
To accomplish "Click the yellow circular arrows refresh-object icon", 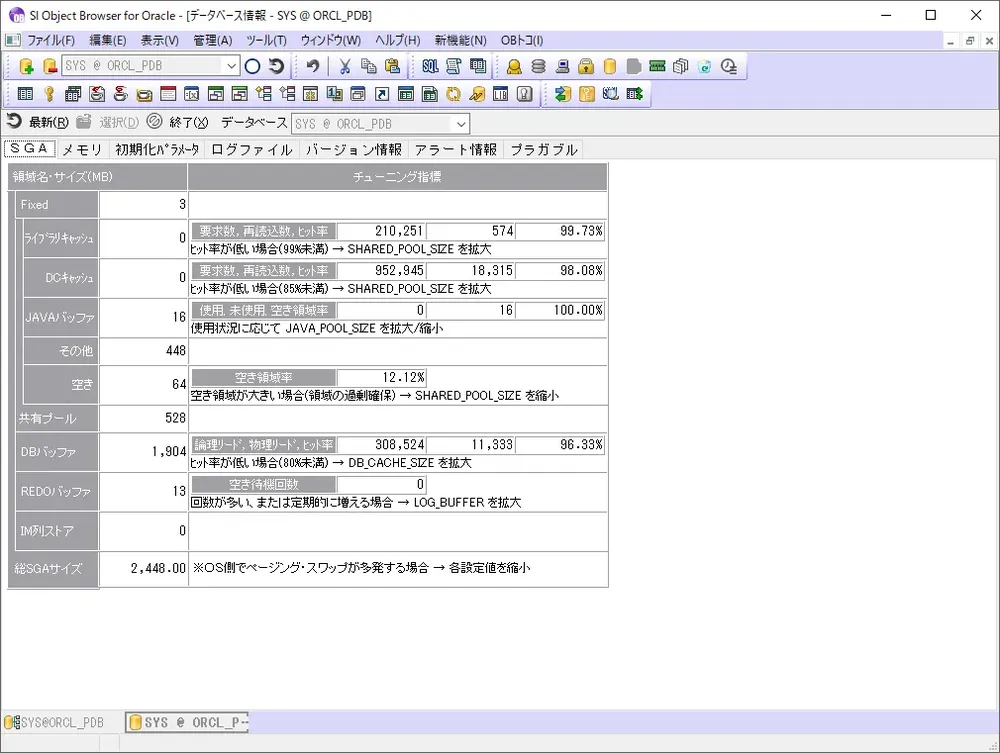I will pyautogui.click(x=453, y=94).
